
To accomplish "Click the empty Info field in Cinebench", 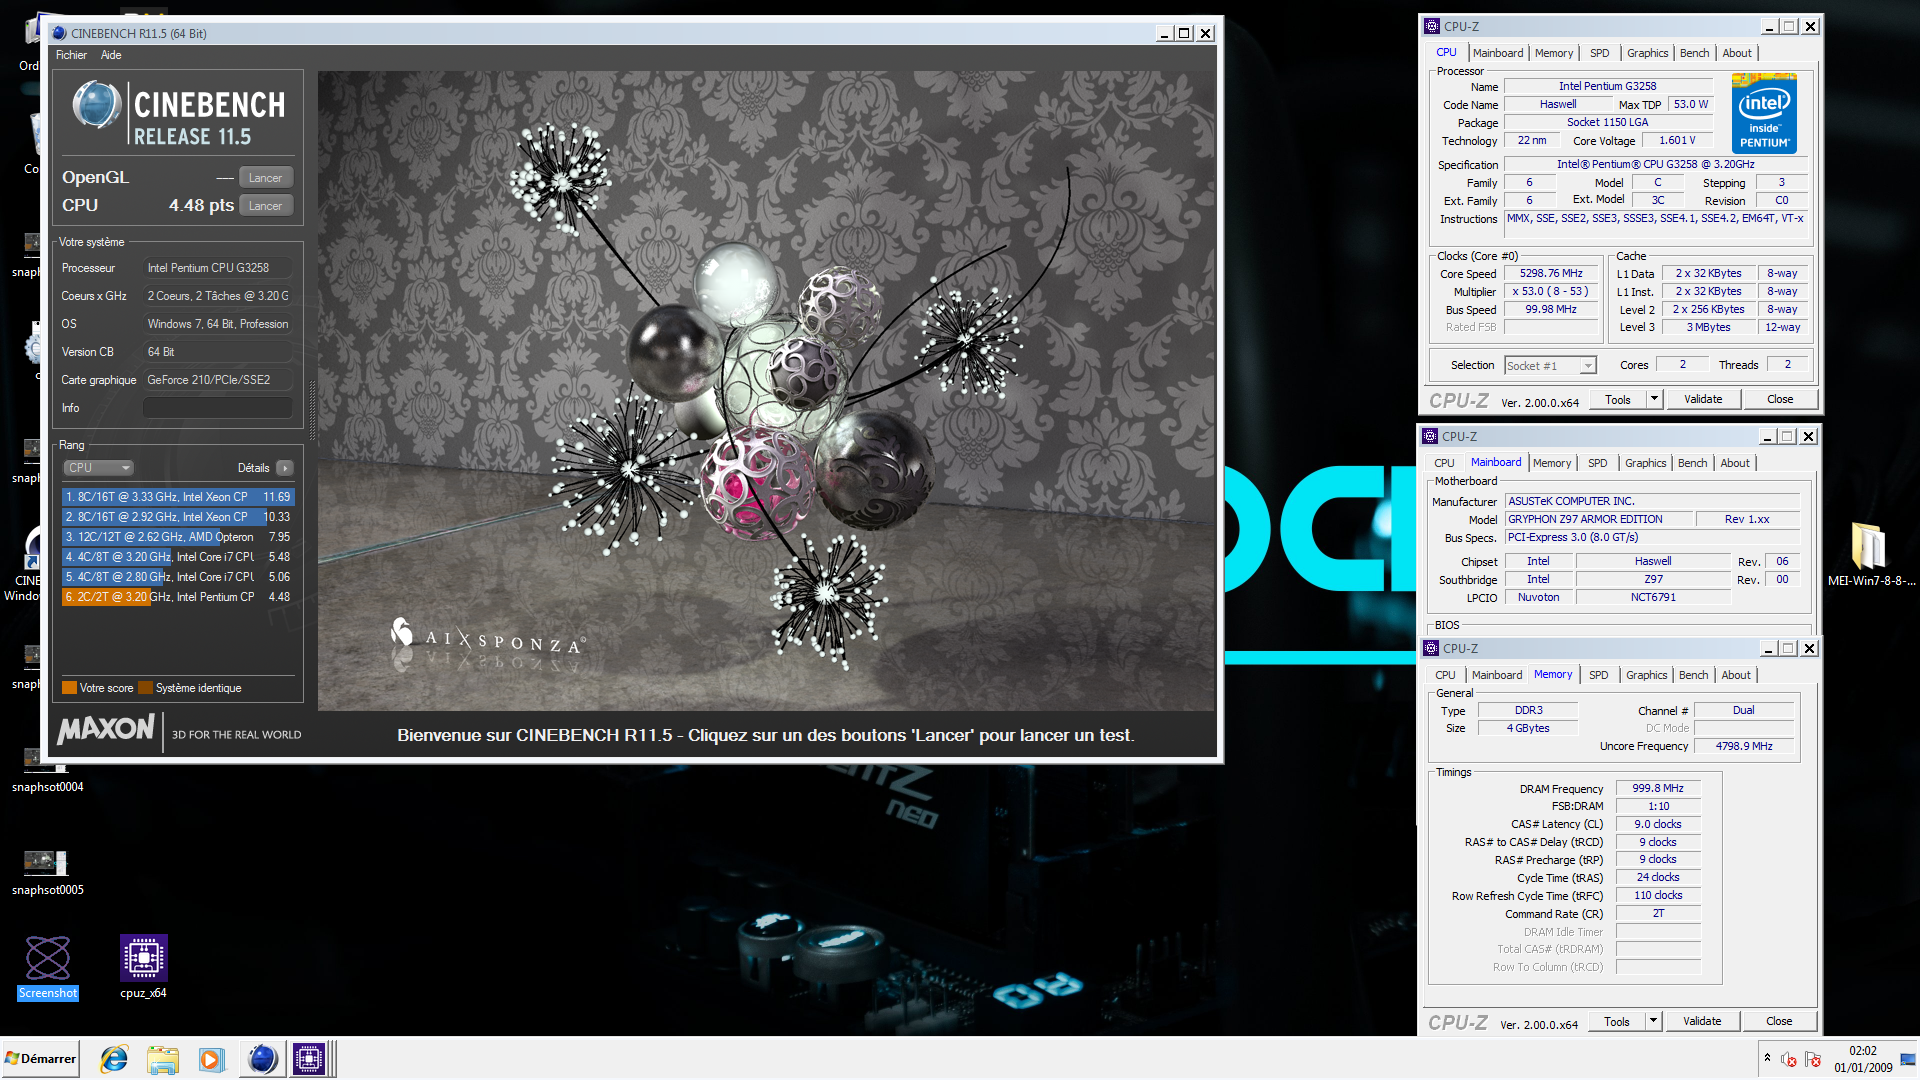I will (x=218, y=408).
